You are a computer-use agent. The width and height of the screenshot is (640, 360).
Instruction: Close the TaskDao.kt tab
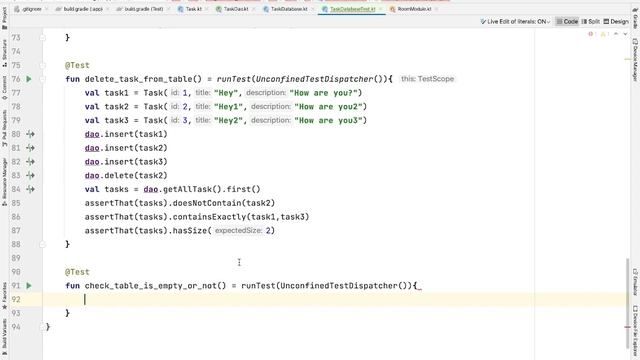[253, 9]
